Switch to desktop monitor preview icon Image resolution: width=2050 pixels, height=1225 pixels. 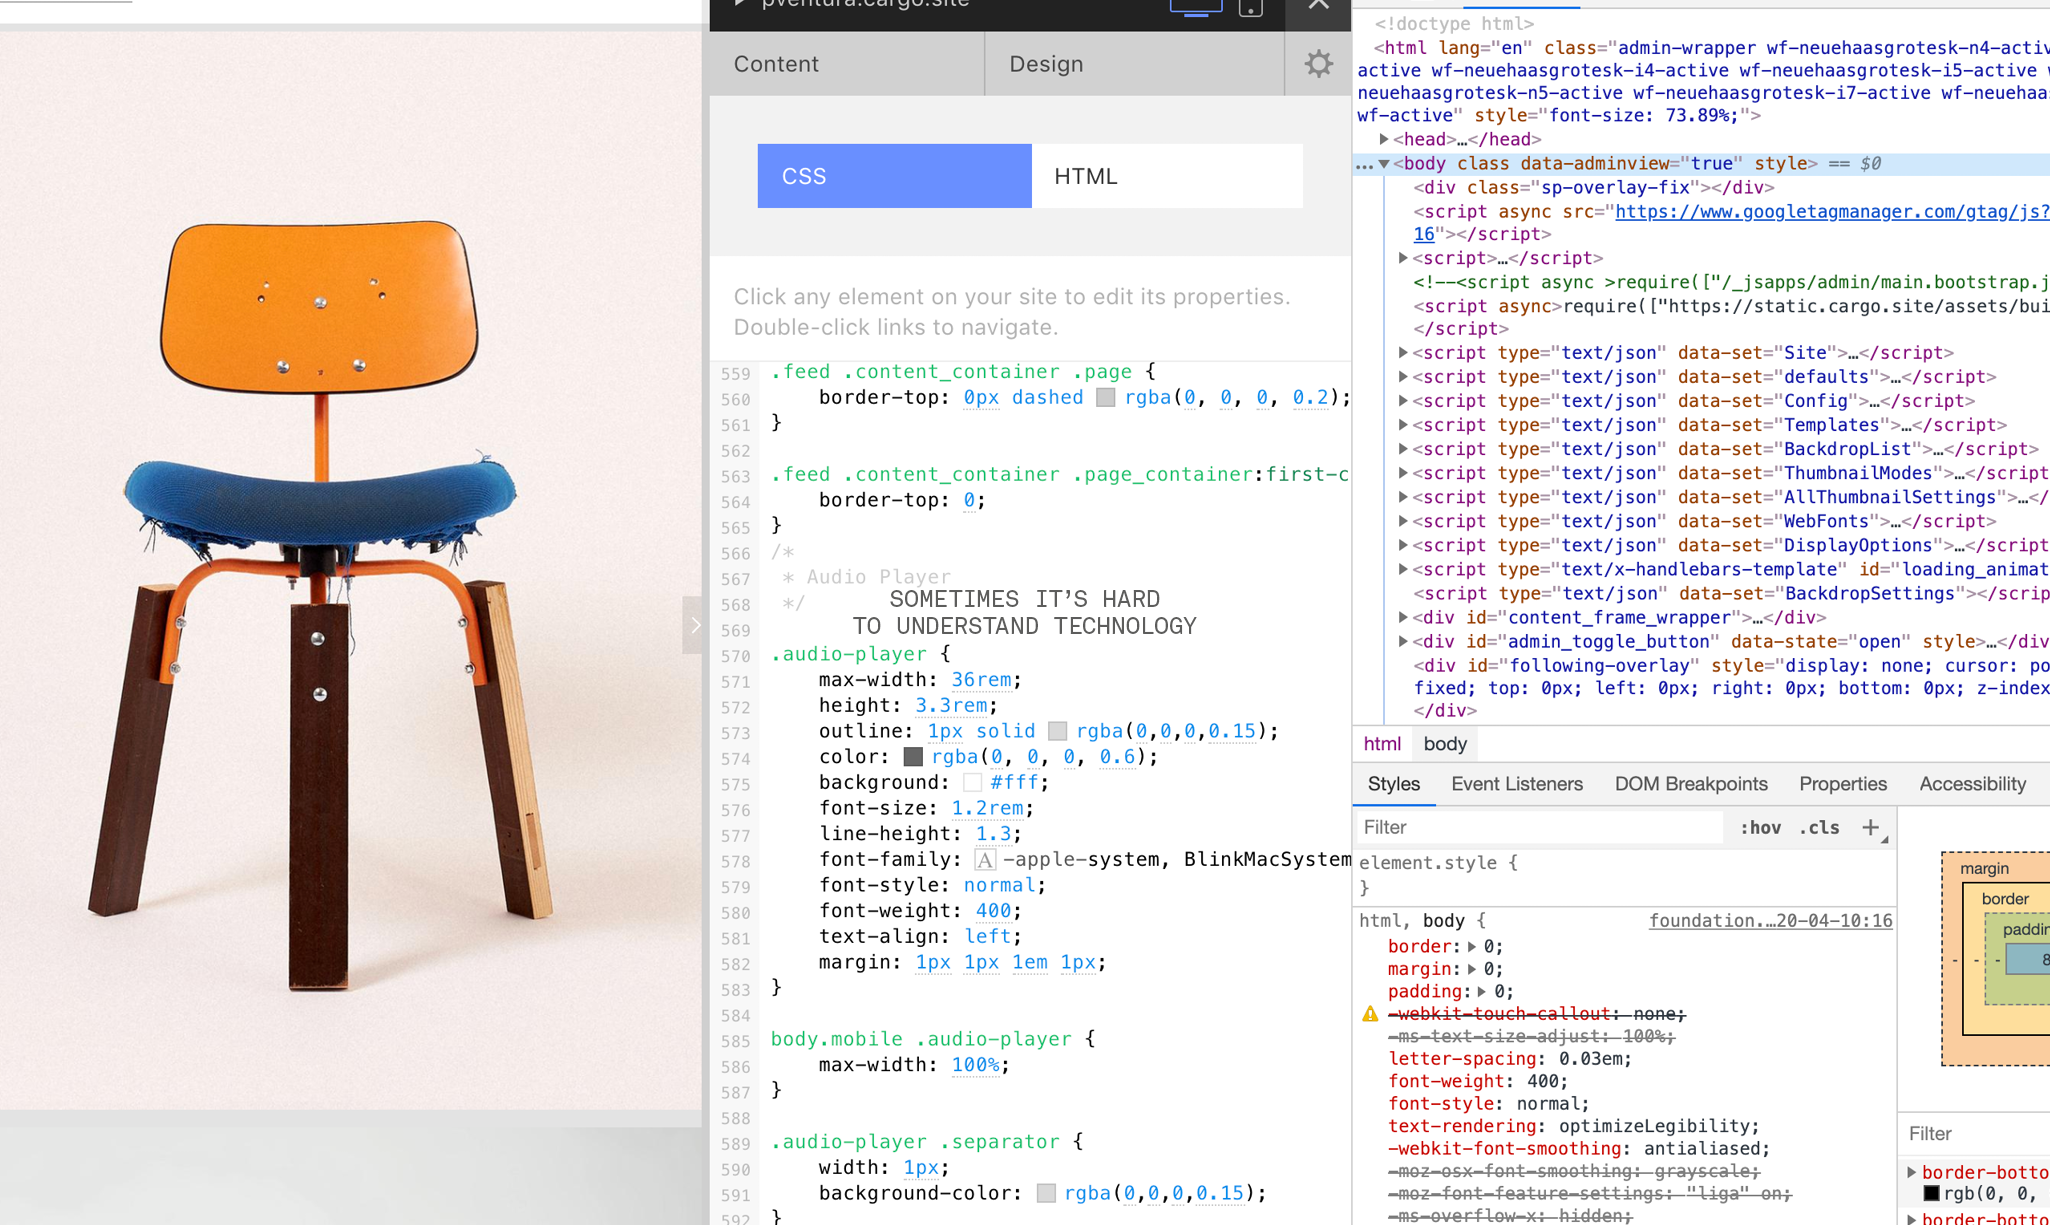click(1196, 6)
